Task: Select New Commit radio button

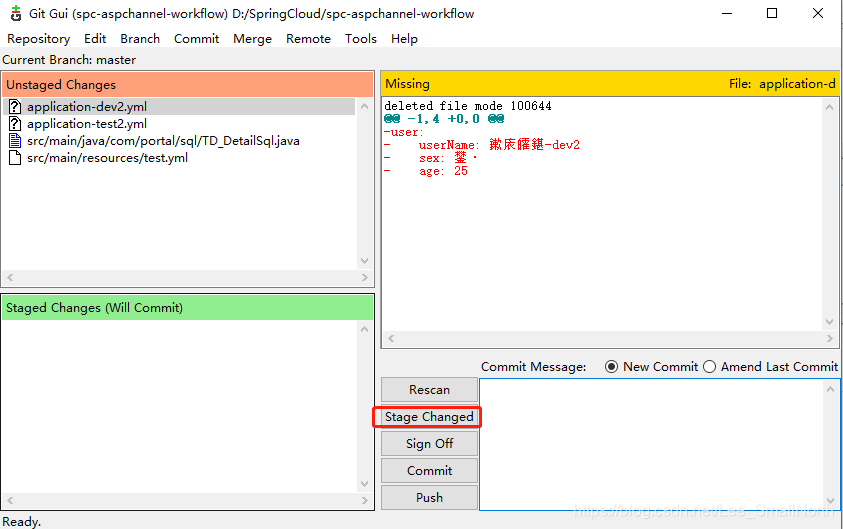Action: pos(611,367)
